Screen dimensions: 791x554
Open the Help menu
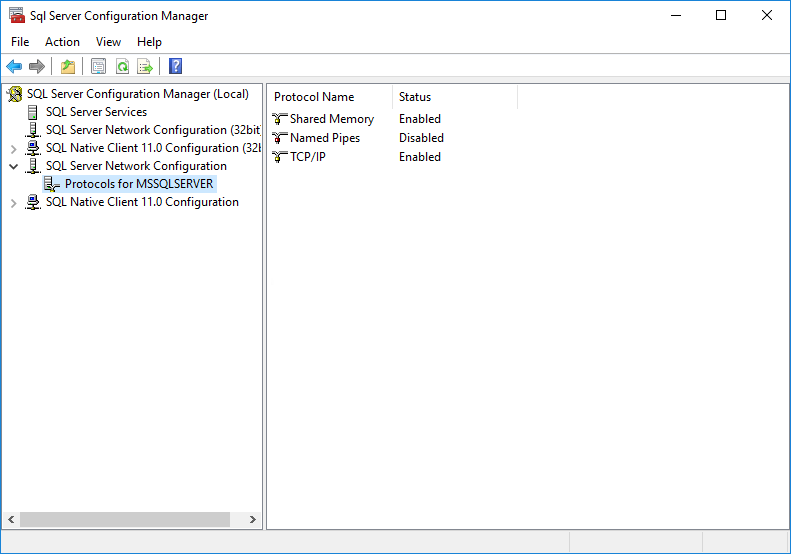point(149,42)
